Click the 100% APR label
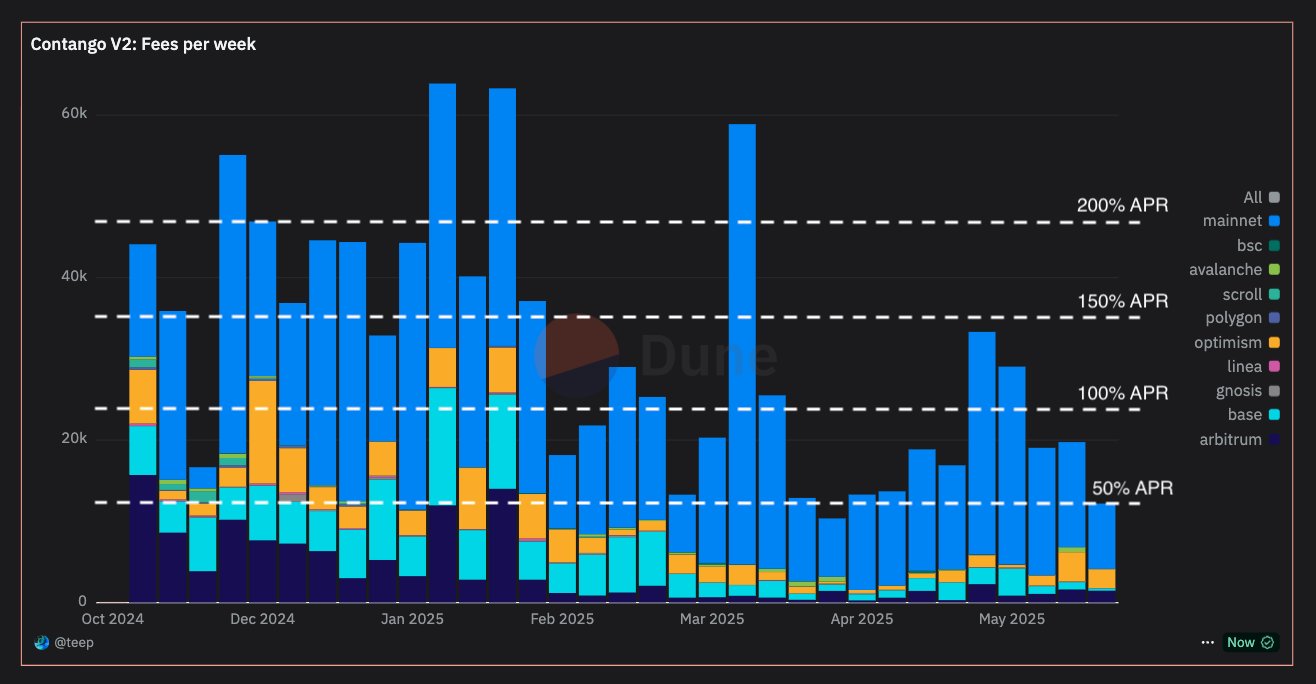This screenshot has height=684, width=1316. 1122,393
